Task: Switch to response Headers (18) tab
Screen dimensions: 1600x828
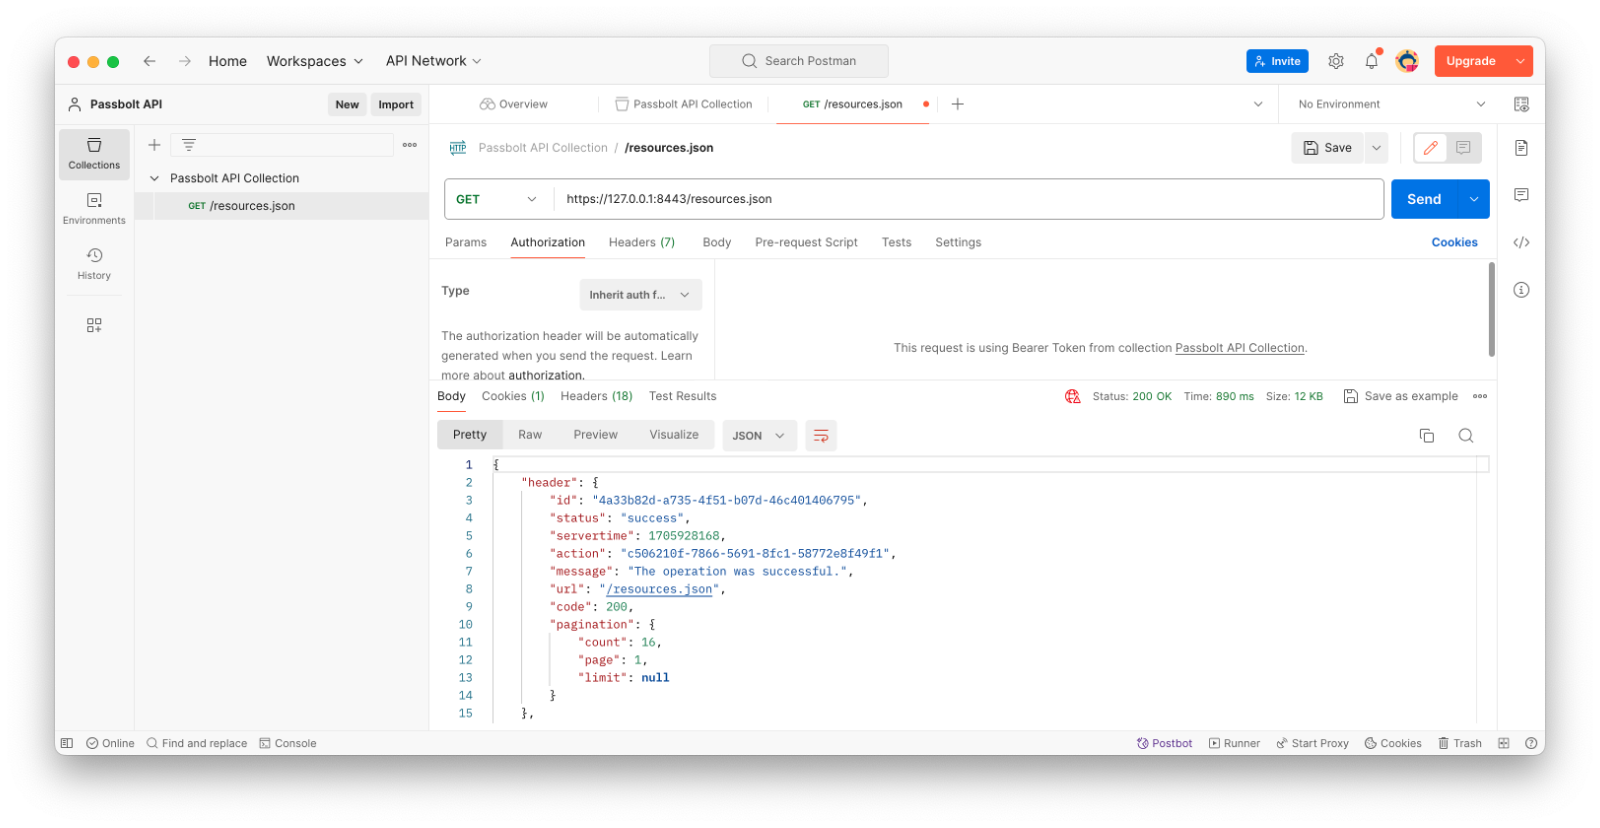Action: pos(596,396)
